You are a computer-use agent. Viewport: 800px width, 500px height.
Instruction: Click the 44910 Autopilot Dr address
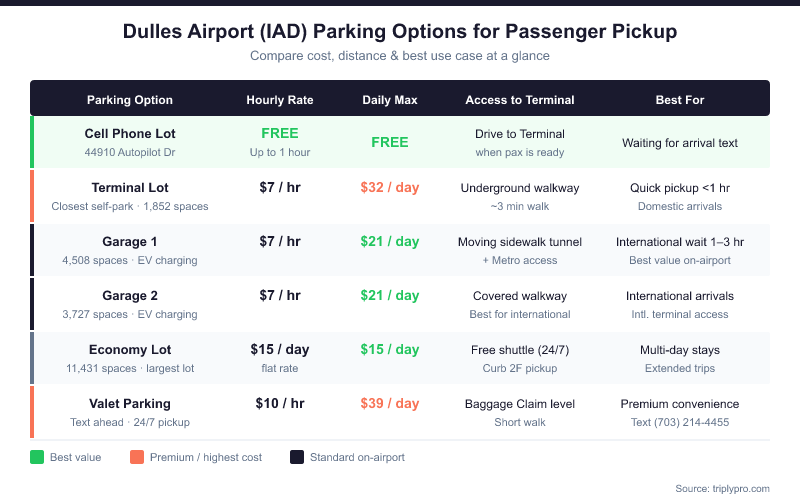click(x=130, y=152)
